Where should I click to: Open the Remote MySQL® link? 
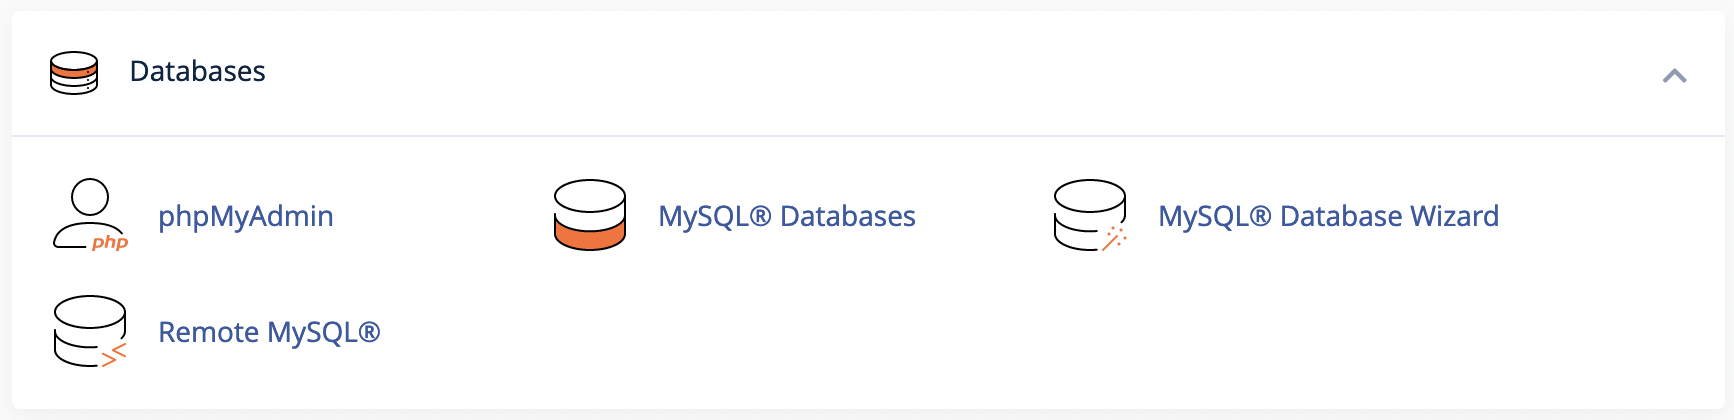pos(269,332)
